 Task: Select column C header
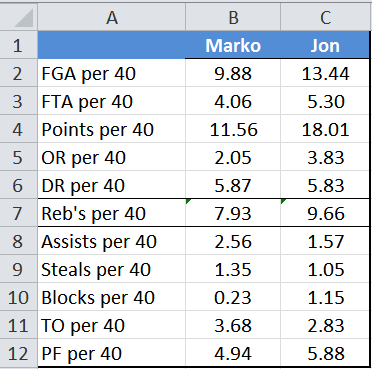[x=325, y=17]
